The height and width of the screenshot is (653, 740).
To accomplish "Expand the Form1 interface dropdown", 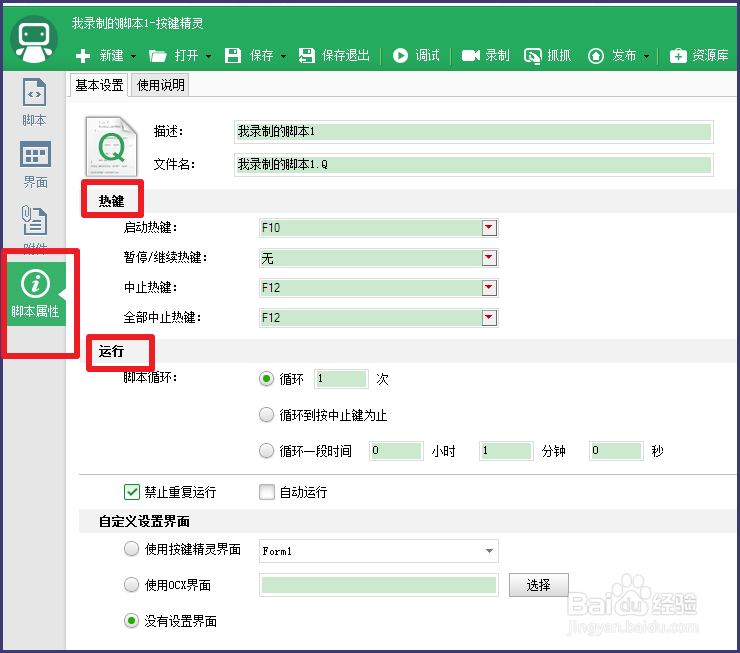I will coord(489,551).
